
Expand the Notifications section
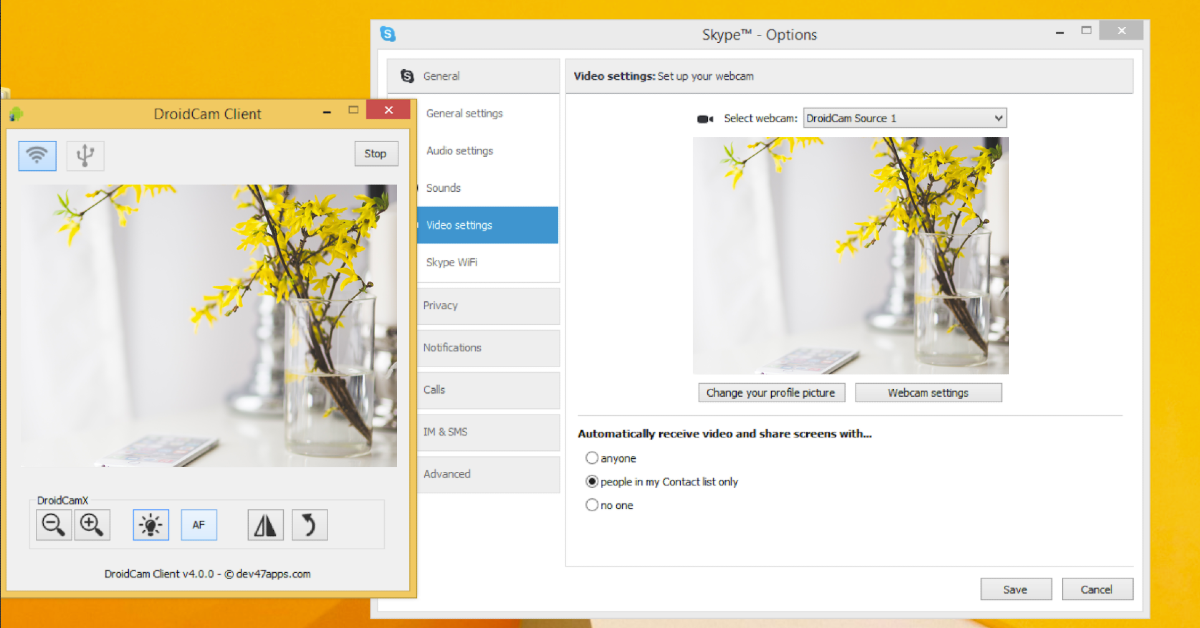(x=486, y=348)
